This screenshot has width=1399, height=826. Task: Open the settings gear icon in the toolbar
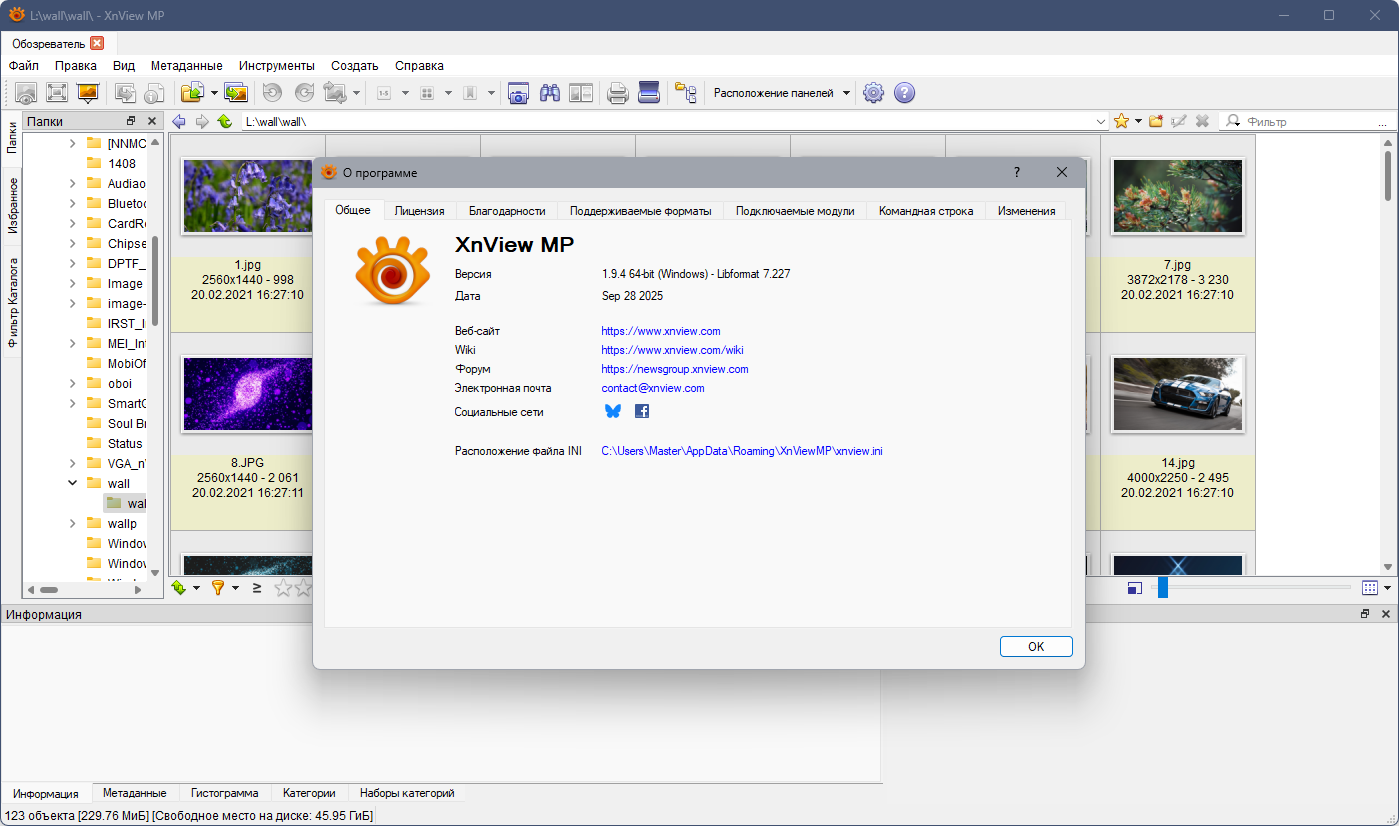click(873, 93)
